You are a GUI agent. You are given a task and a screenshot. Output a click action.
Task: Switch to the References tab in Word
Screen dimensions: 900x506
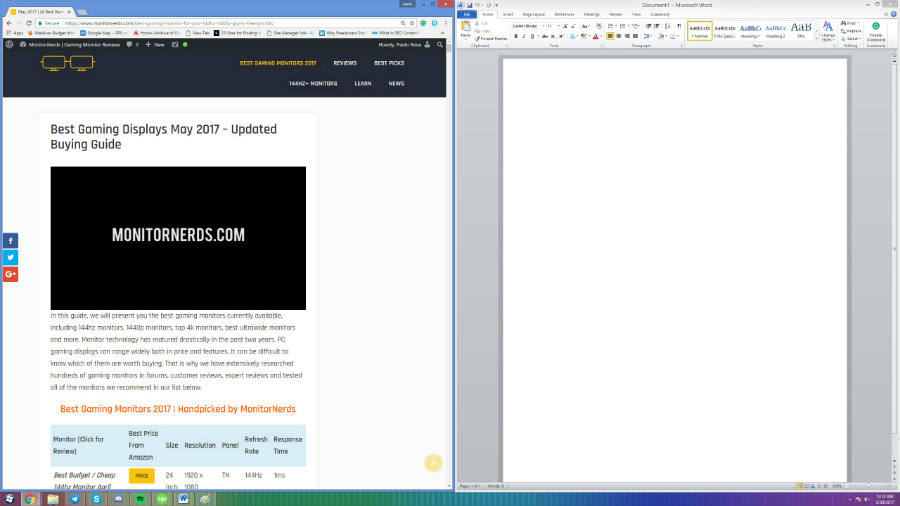pyautogui.click(x=564, y=14)
